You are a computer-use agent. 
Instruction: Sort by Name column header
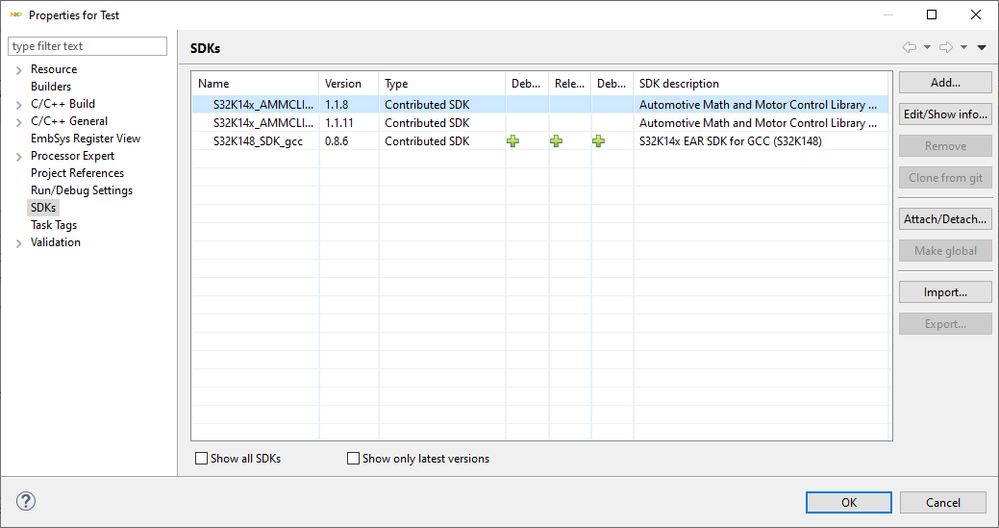pyautogui.click(x=255, y=83)
